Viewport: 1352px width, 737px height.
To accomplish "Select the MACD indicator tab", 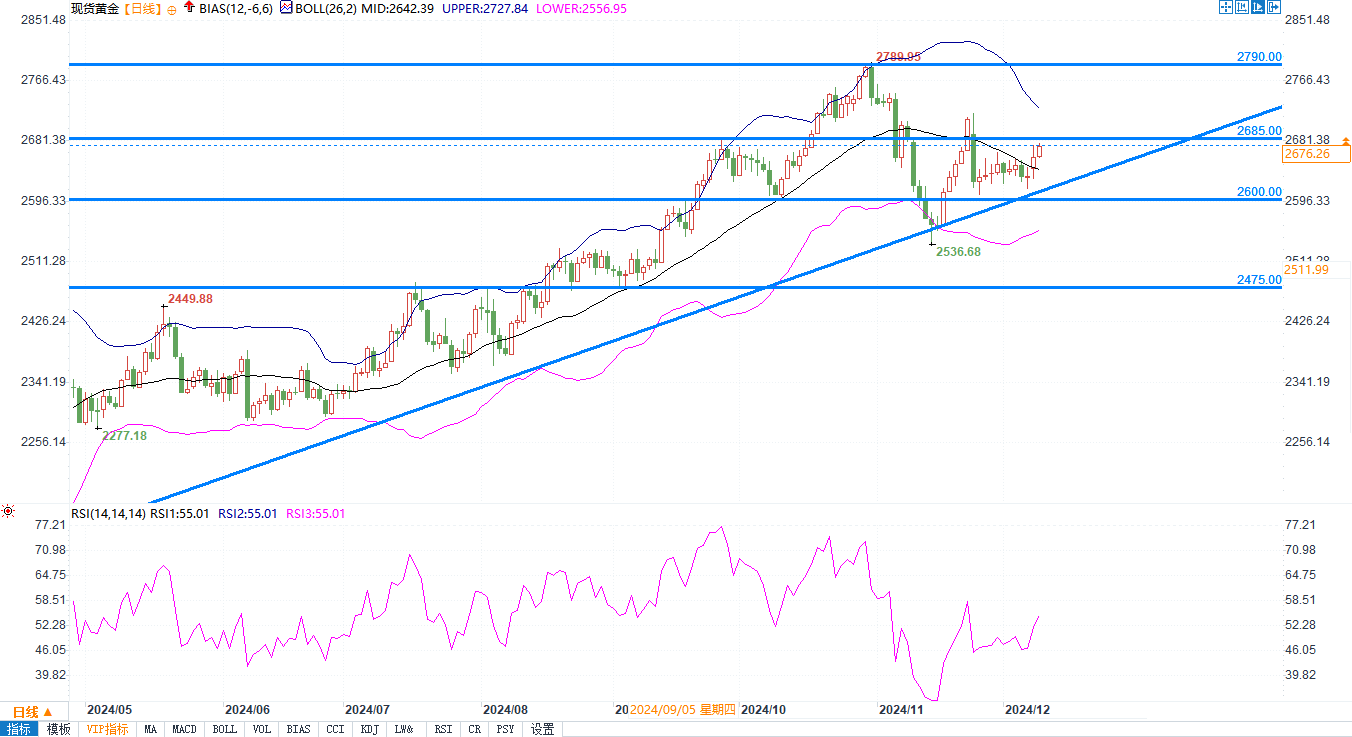I will [x=184, y=729].
